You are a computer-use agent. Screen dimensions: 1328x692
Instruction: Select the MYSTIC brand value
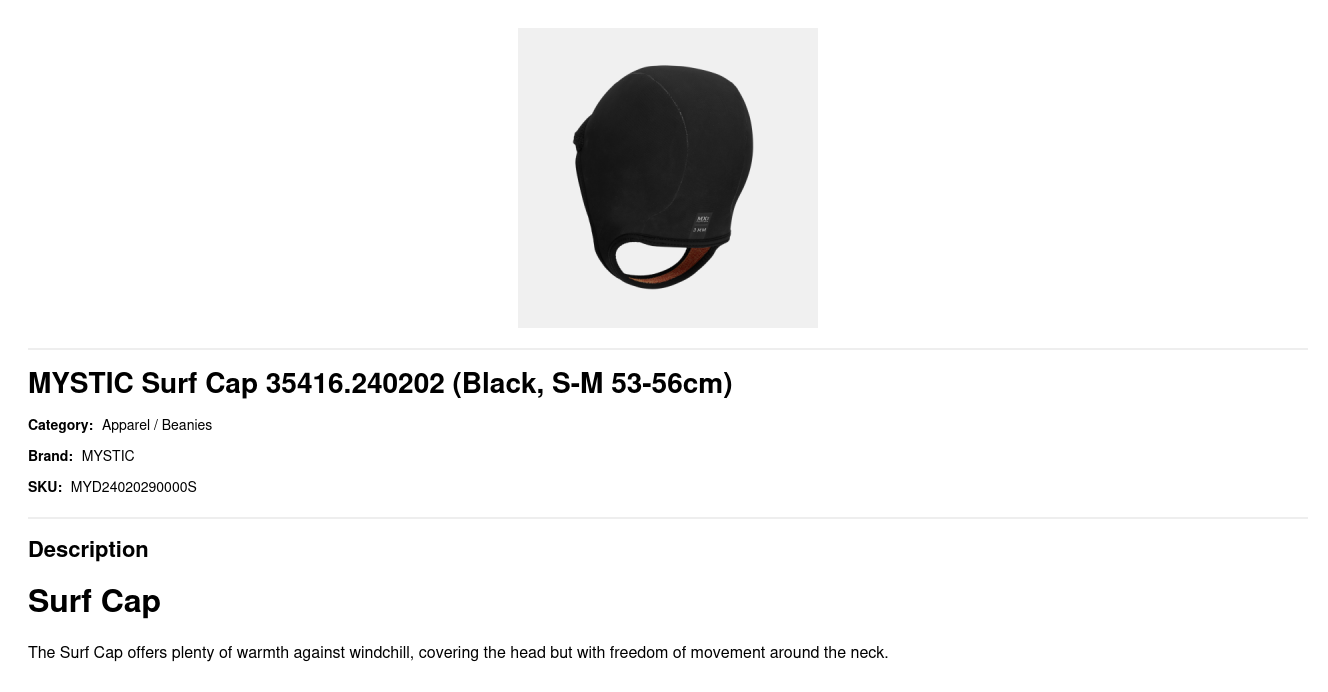108,456
